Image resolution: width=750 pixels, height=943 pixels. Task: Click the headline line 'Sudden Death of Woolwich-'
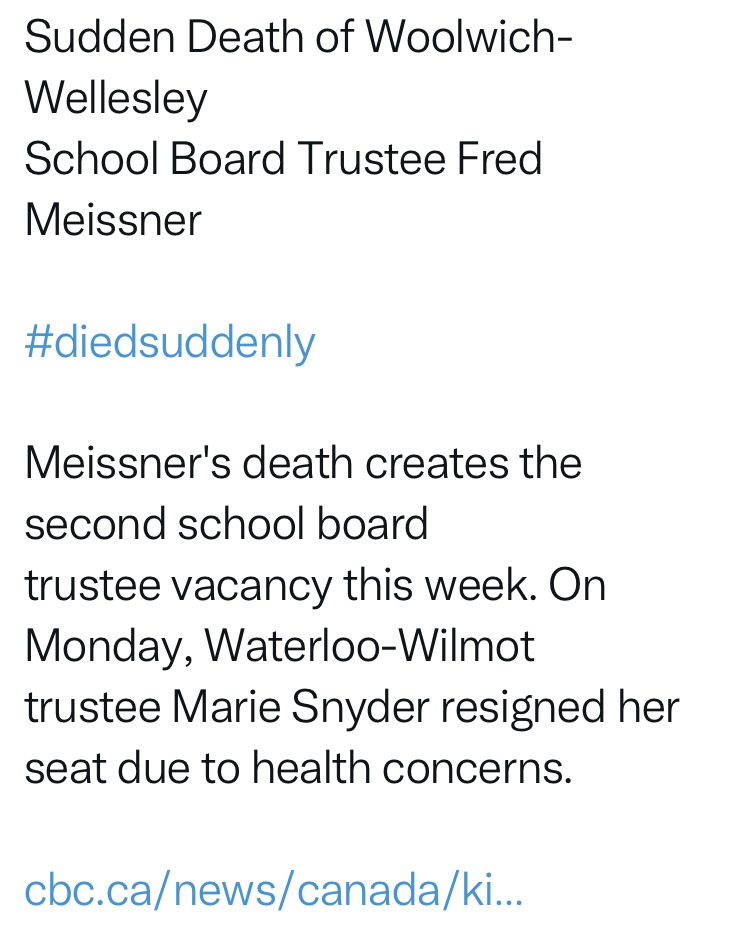point(298,38)
